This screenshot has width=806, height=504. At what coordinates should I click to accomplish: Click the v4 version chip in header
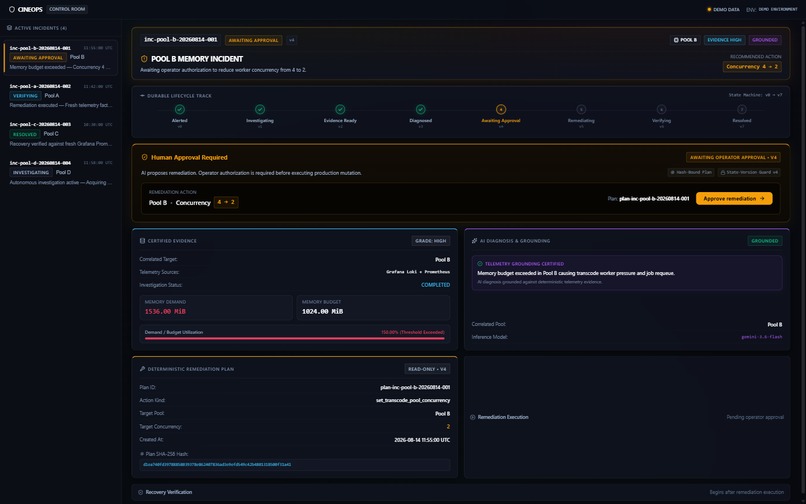[291, 40]
